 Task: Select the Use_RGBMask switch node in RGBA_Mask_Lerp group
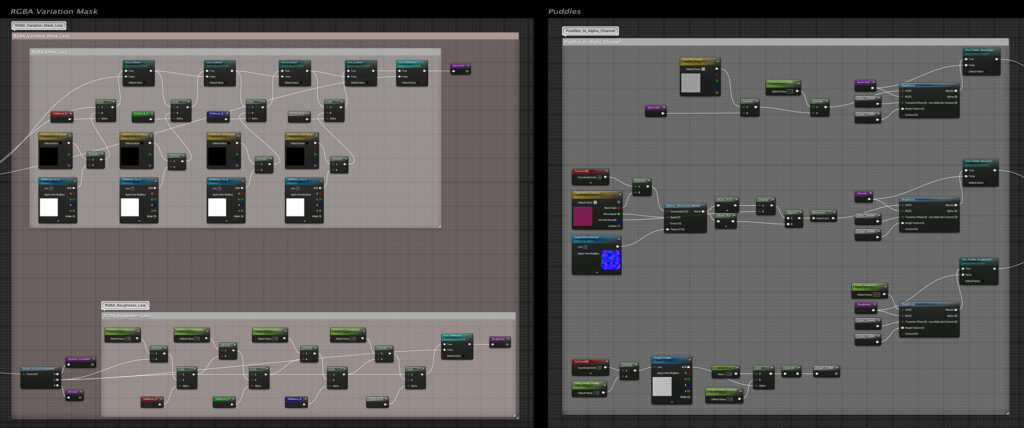(x=411, y=73)
